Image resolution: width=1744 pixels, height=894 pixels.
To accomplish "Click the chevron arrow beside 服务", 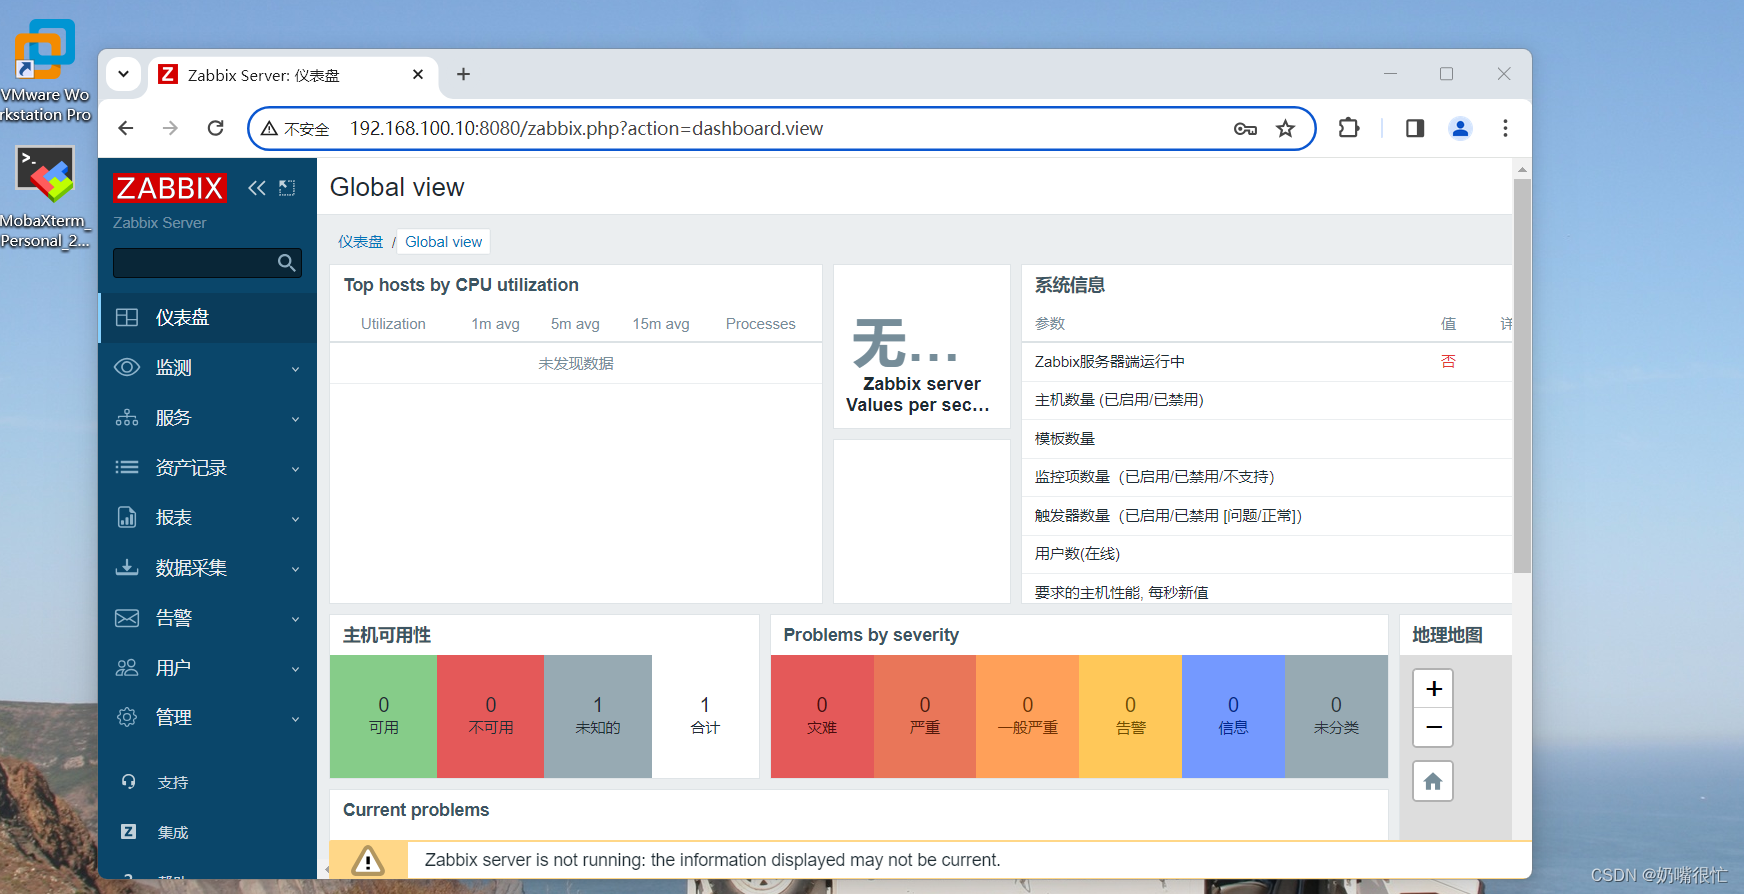I will (295, 419).
